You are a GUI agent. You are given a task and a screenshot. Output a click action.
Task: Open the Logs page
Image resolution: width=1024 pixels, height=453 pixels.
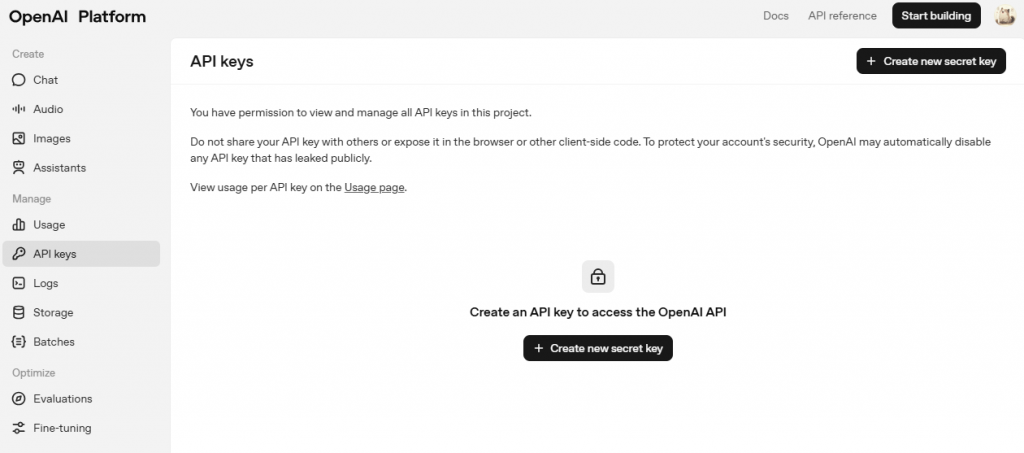click(81, 283)
